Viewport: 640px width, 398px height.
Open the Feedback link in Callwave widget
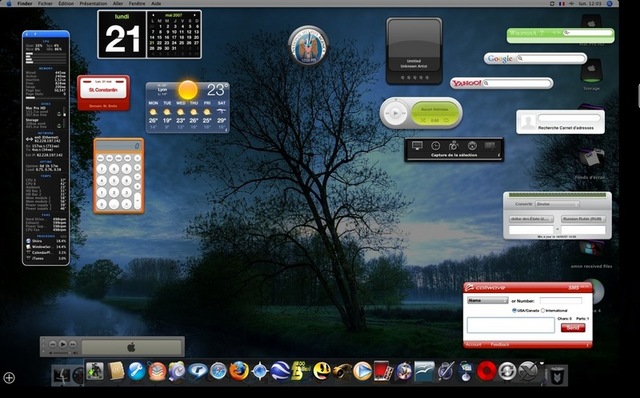coord(500,345)
